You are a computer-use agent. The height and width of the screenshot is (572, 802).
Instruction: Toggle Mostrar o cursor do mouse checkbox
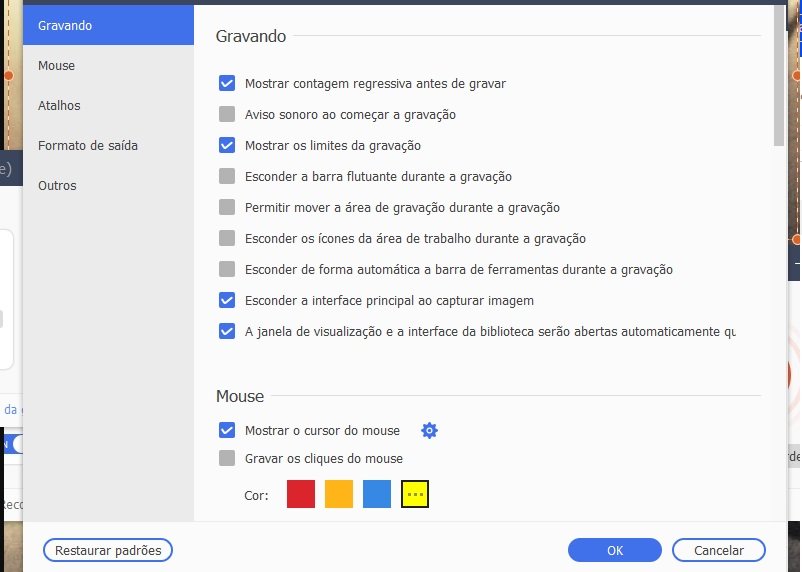point(227,430)
